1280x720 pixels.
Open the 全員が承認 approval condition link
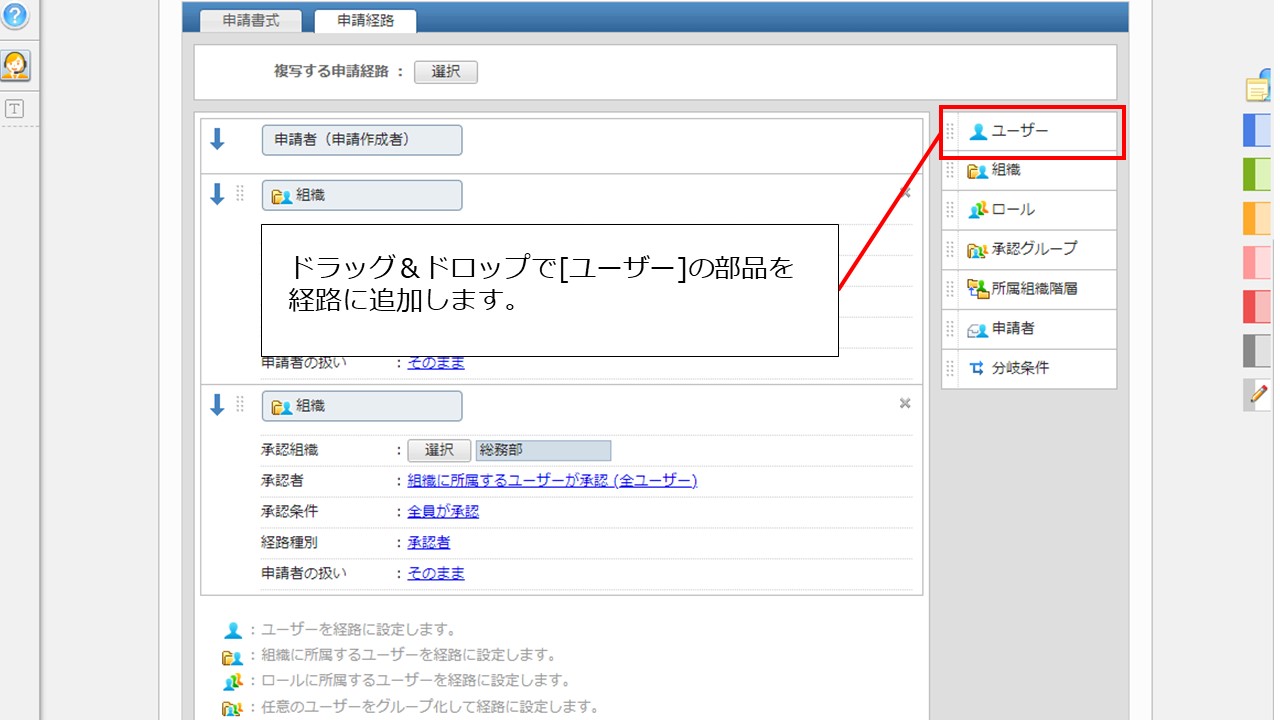click(x=443, y=511)
